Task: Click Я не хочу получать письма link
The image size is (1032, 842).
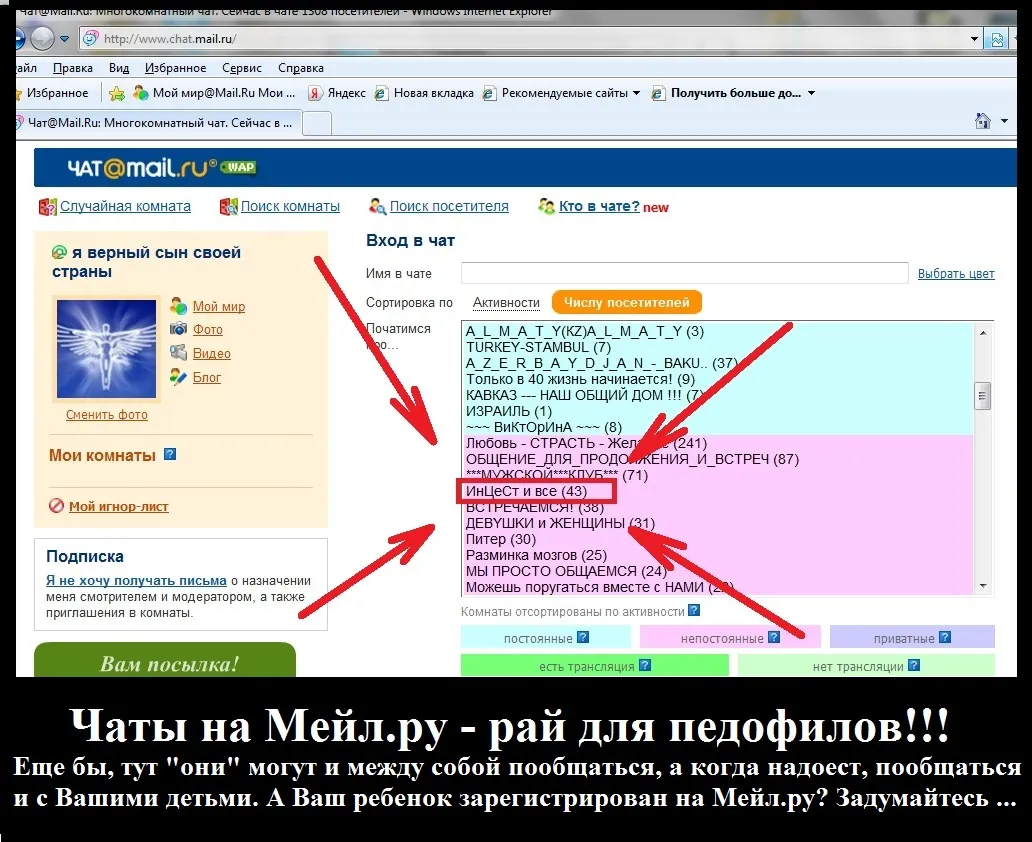Action: click(136, 581)
